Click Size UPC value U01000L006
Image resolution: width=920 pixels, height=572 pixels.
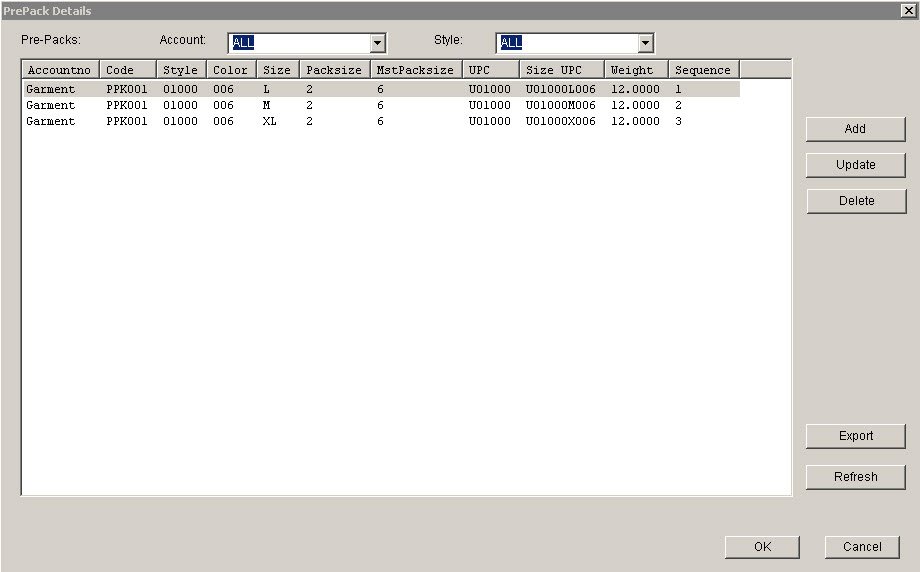pyautogui.click(x=560, y=89)
